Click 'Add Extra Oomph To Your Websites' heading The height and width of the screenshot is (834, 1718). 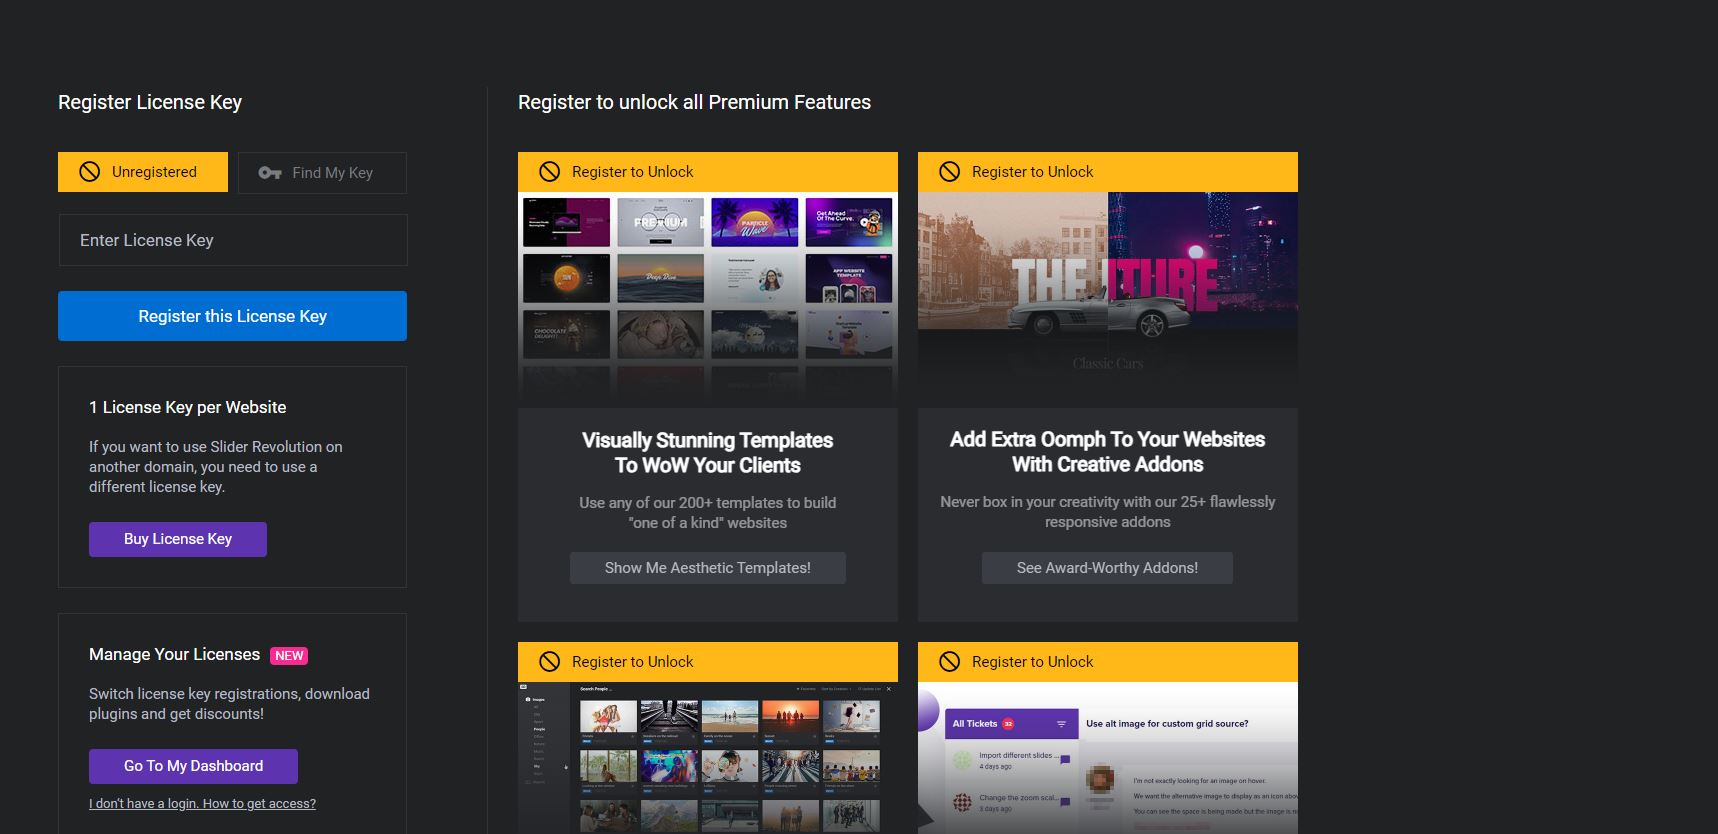coord(1107,452)
